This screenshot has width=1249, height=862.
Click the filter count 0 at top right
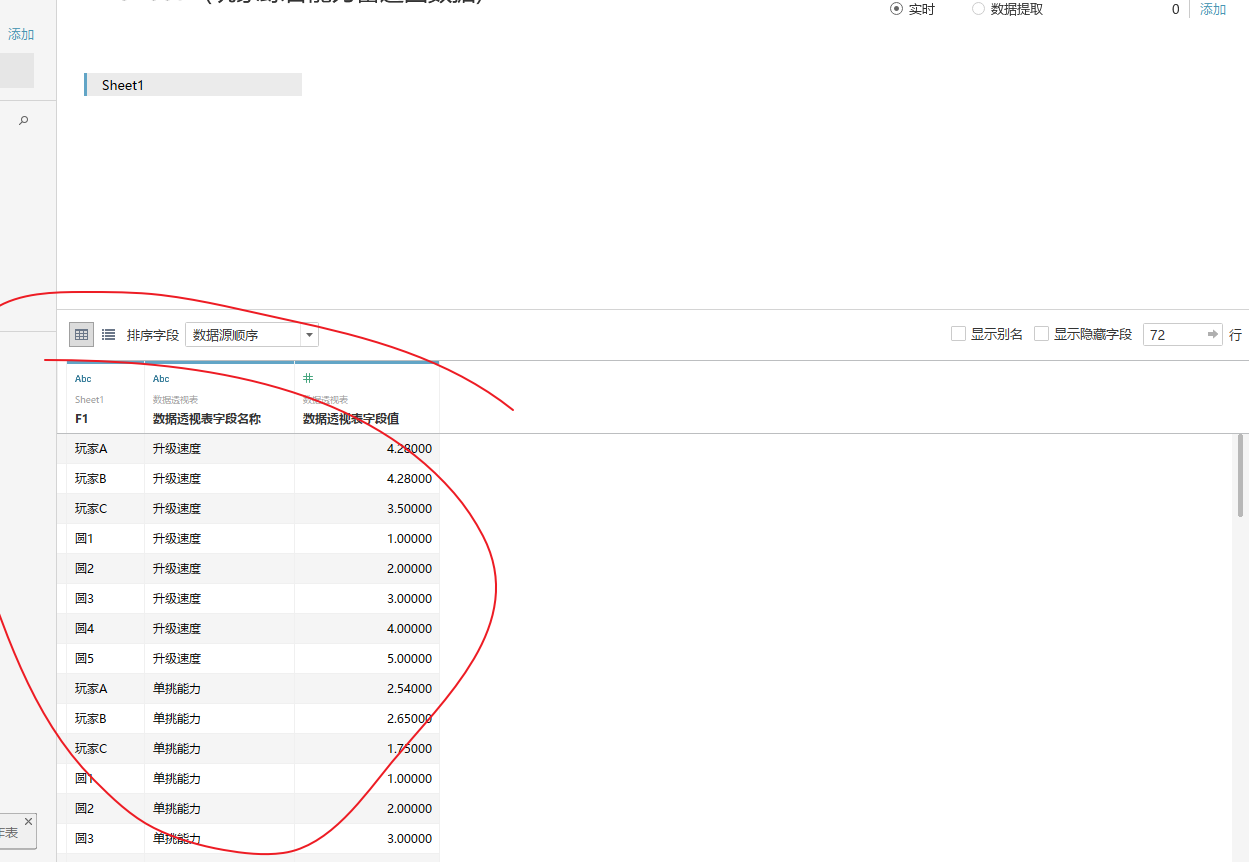coord(1176,9)
